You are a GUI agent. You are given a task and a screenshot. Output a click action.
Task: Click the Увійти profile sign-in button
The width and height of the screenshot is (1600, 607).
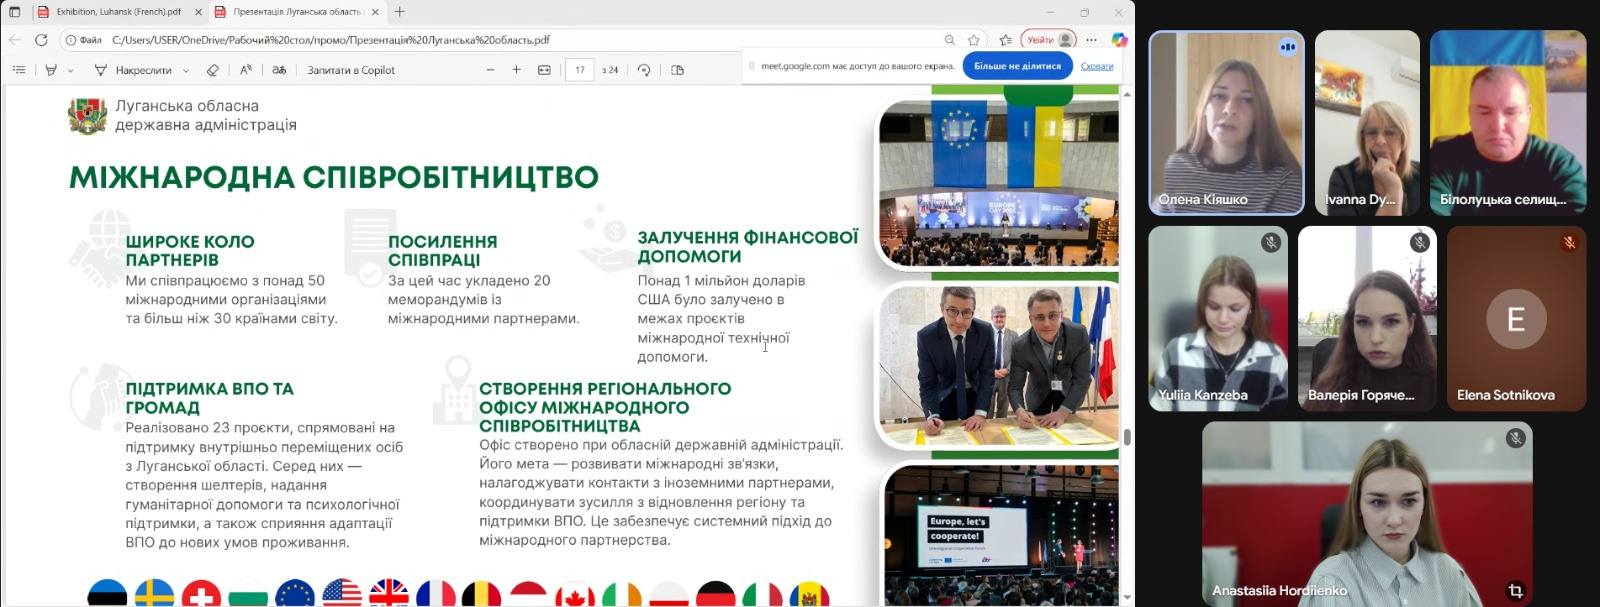tap(1048, 40)
